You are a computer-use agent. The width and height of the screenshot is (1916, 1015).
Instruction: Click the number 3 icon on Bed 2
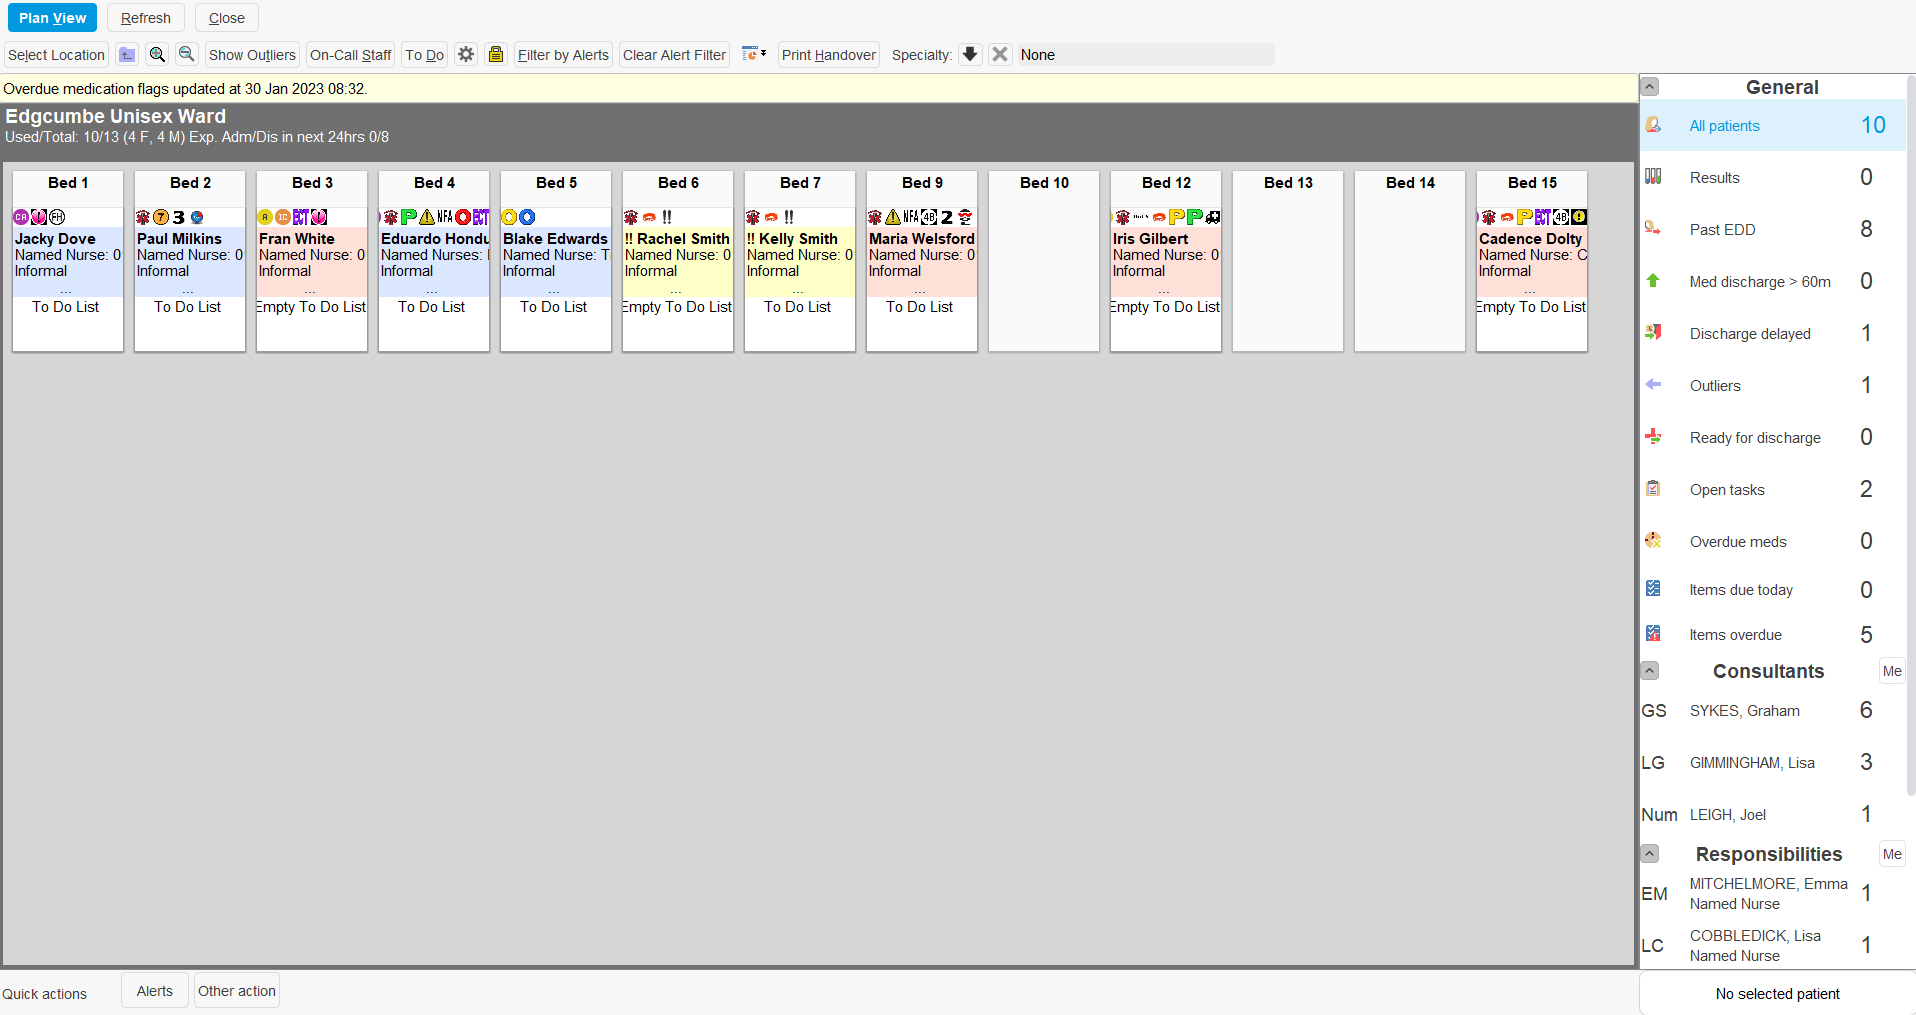tap(179, 217)
